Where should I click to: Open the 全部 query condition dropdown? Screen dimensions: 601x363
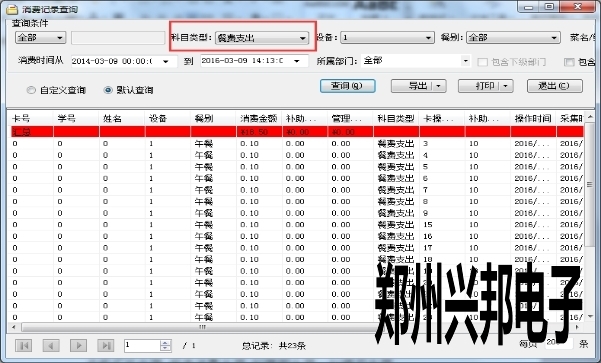(40, 38)
